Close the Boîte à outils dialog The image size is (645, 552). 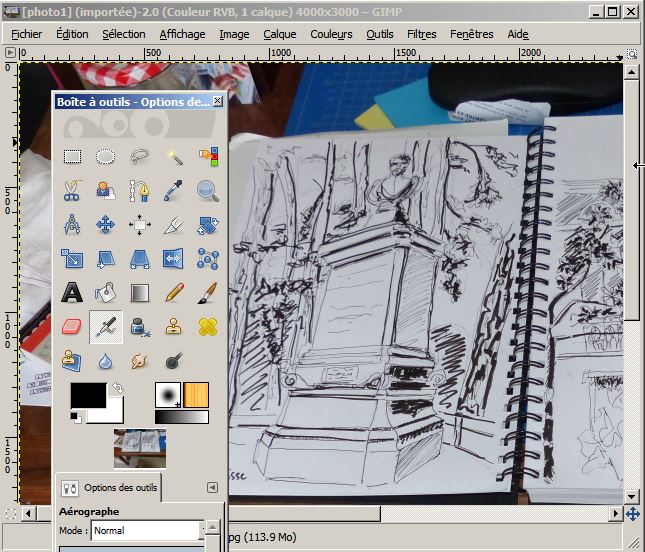click(218, 101)
